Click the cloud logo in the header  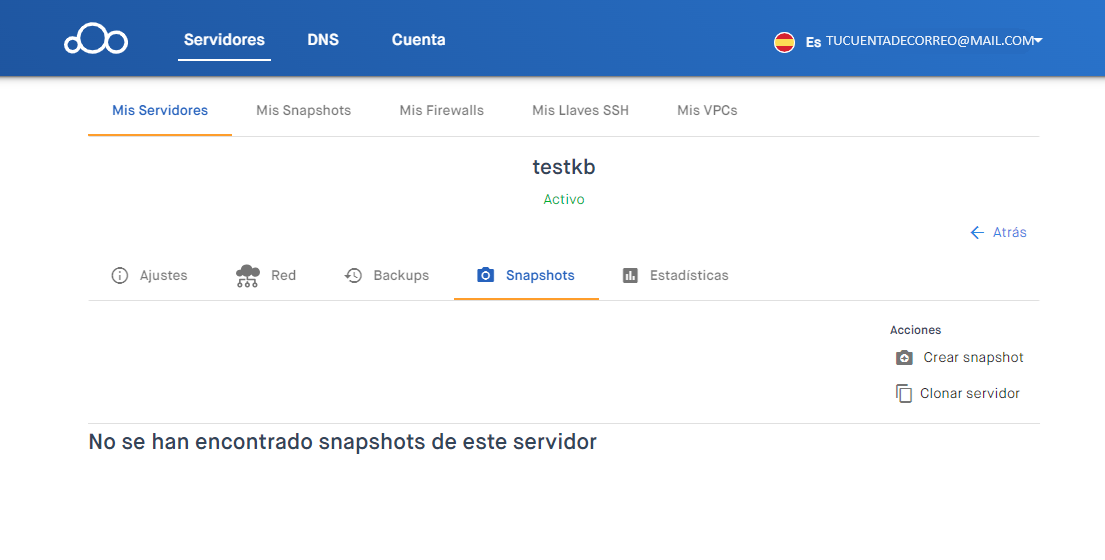[96, 41]
